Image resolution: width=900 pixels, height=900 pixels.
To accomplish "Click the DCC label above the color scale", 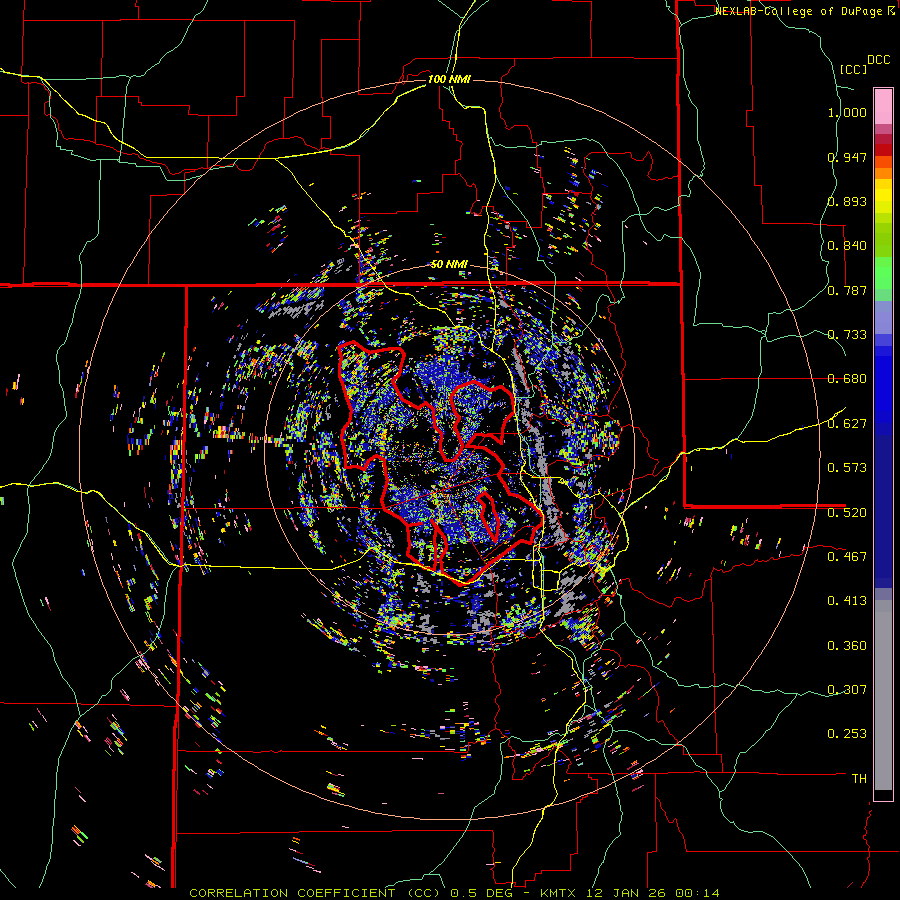I will pos(878,60).
